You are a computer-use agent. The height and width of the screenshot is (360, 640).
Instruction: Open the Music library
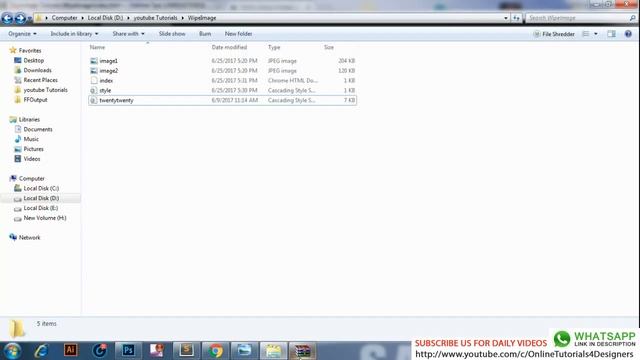click(x=31, y=139)
